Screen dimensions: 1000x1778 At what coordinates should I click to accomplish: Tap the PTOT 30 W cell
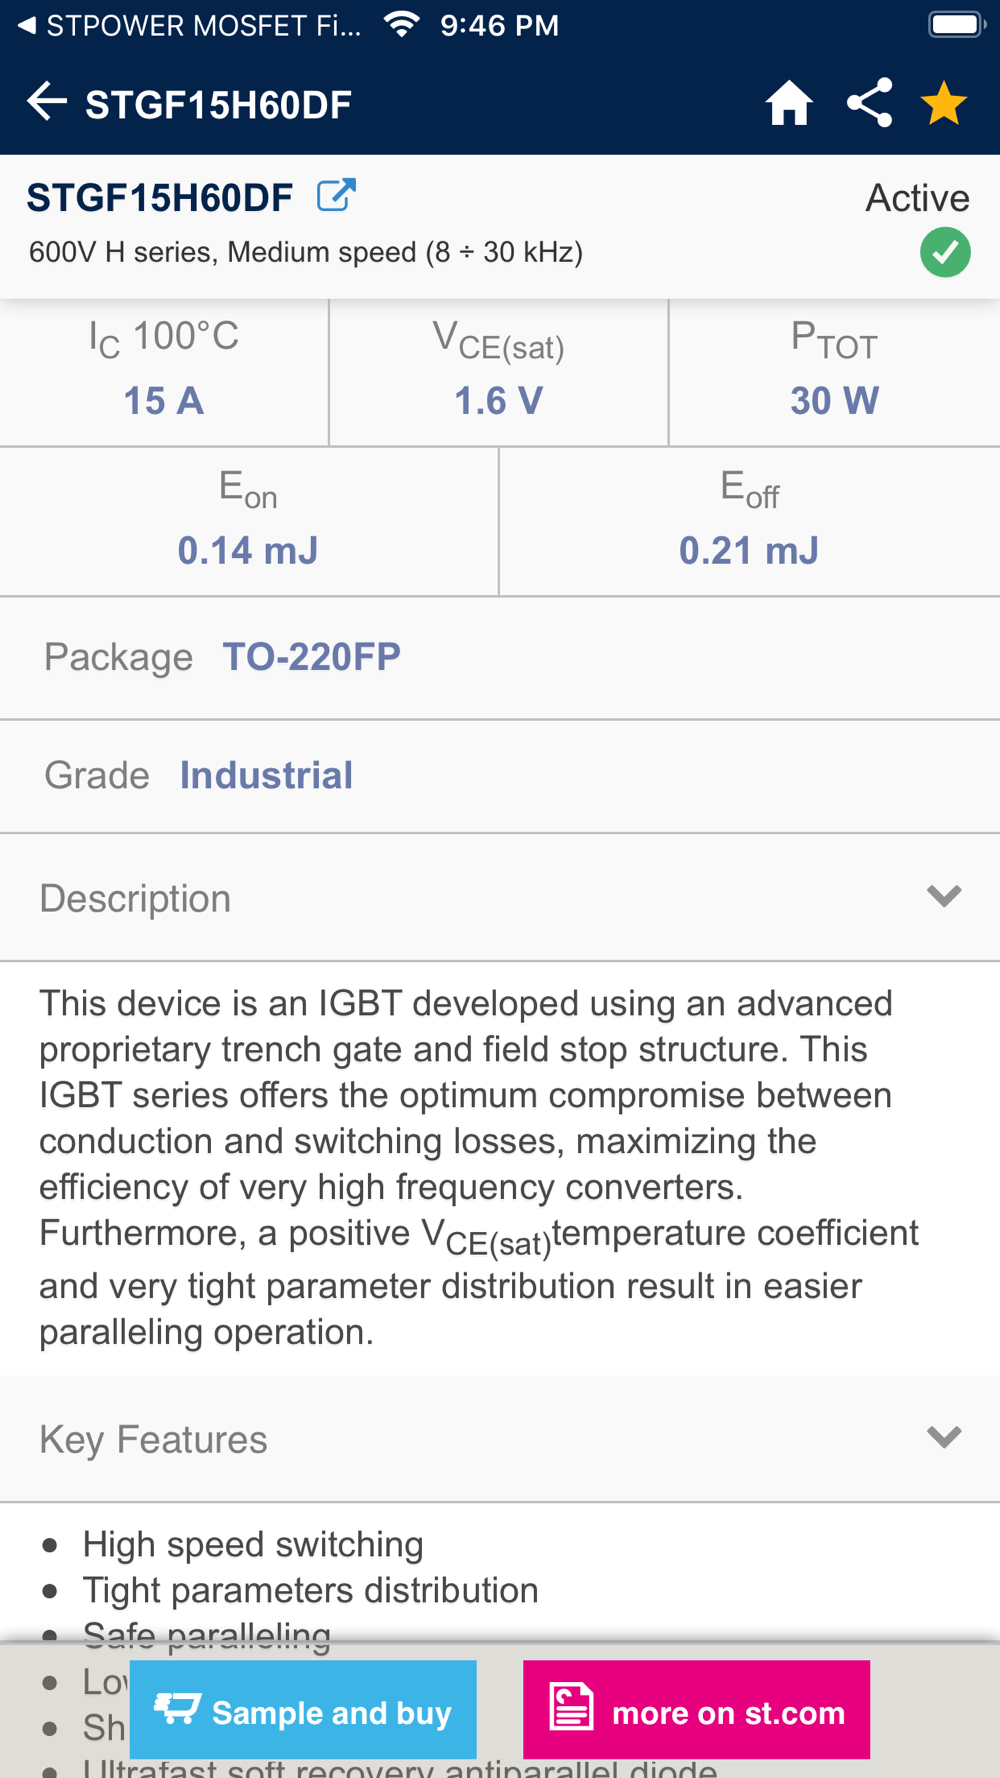pyautogui.click(x=834, y=372)
